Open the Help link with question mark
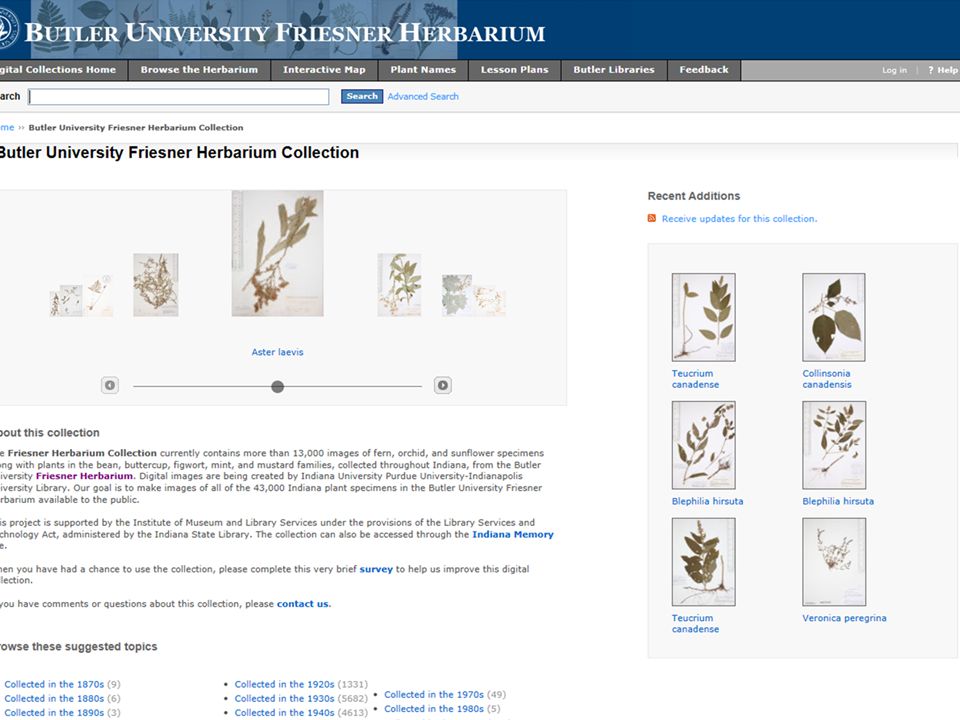The width and height of the screenshot is (960, 720). click(943, 70)
